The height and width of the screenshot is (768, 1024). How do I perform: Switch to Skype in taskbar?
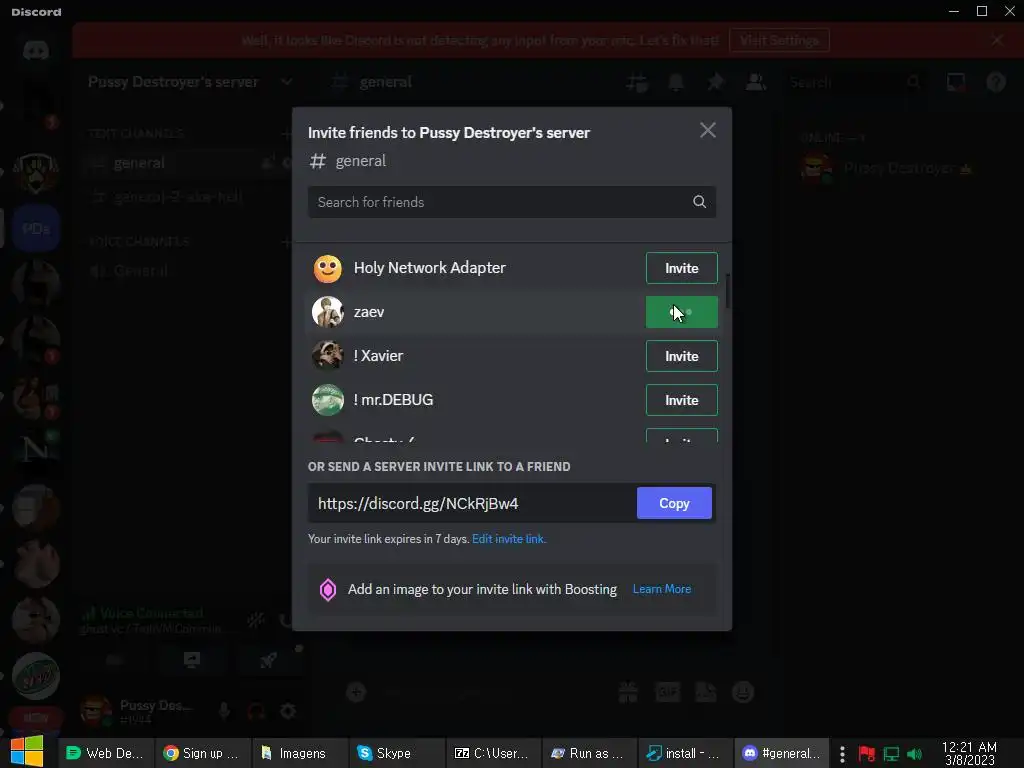[396, 753]
